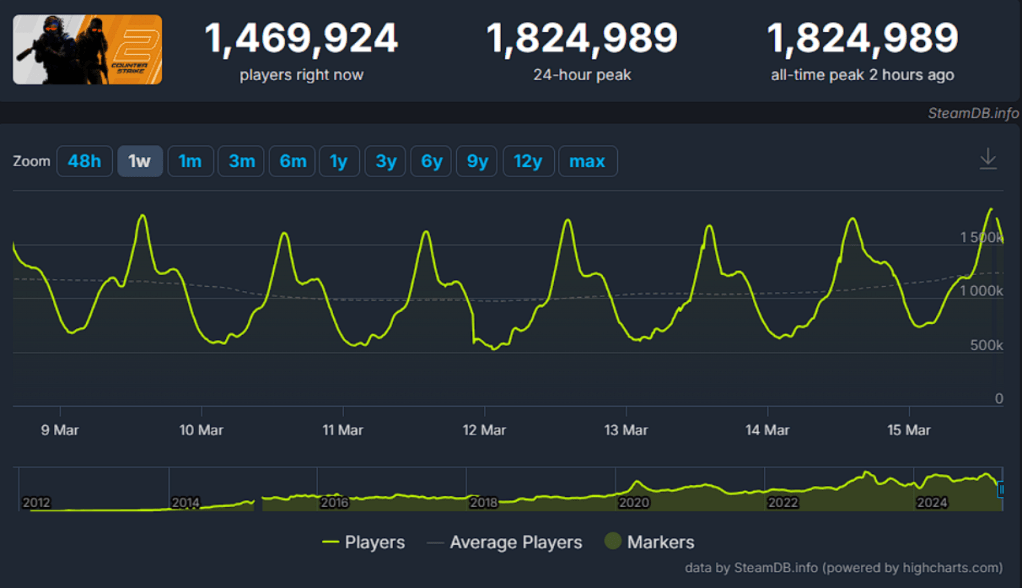1022x588 pixels.
Task: Show max time range
Action: coord(587,161)
